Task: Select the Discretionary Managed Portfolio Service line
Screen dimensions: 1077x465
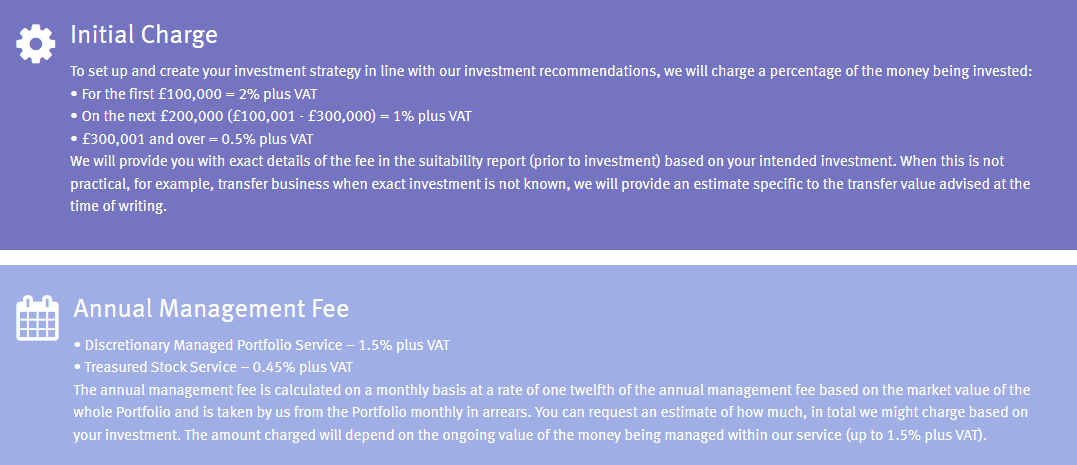Action: point(262,345)
